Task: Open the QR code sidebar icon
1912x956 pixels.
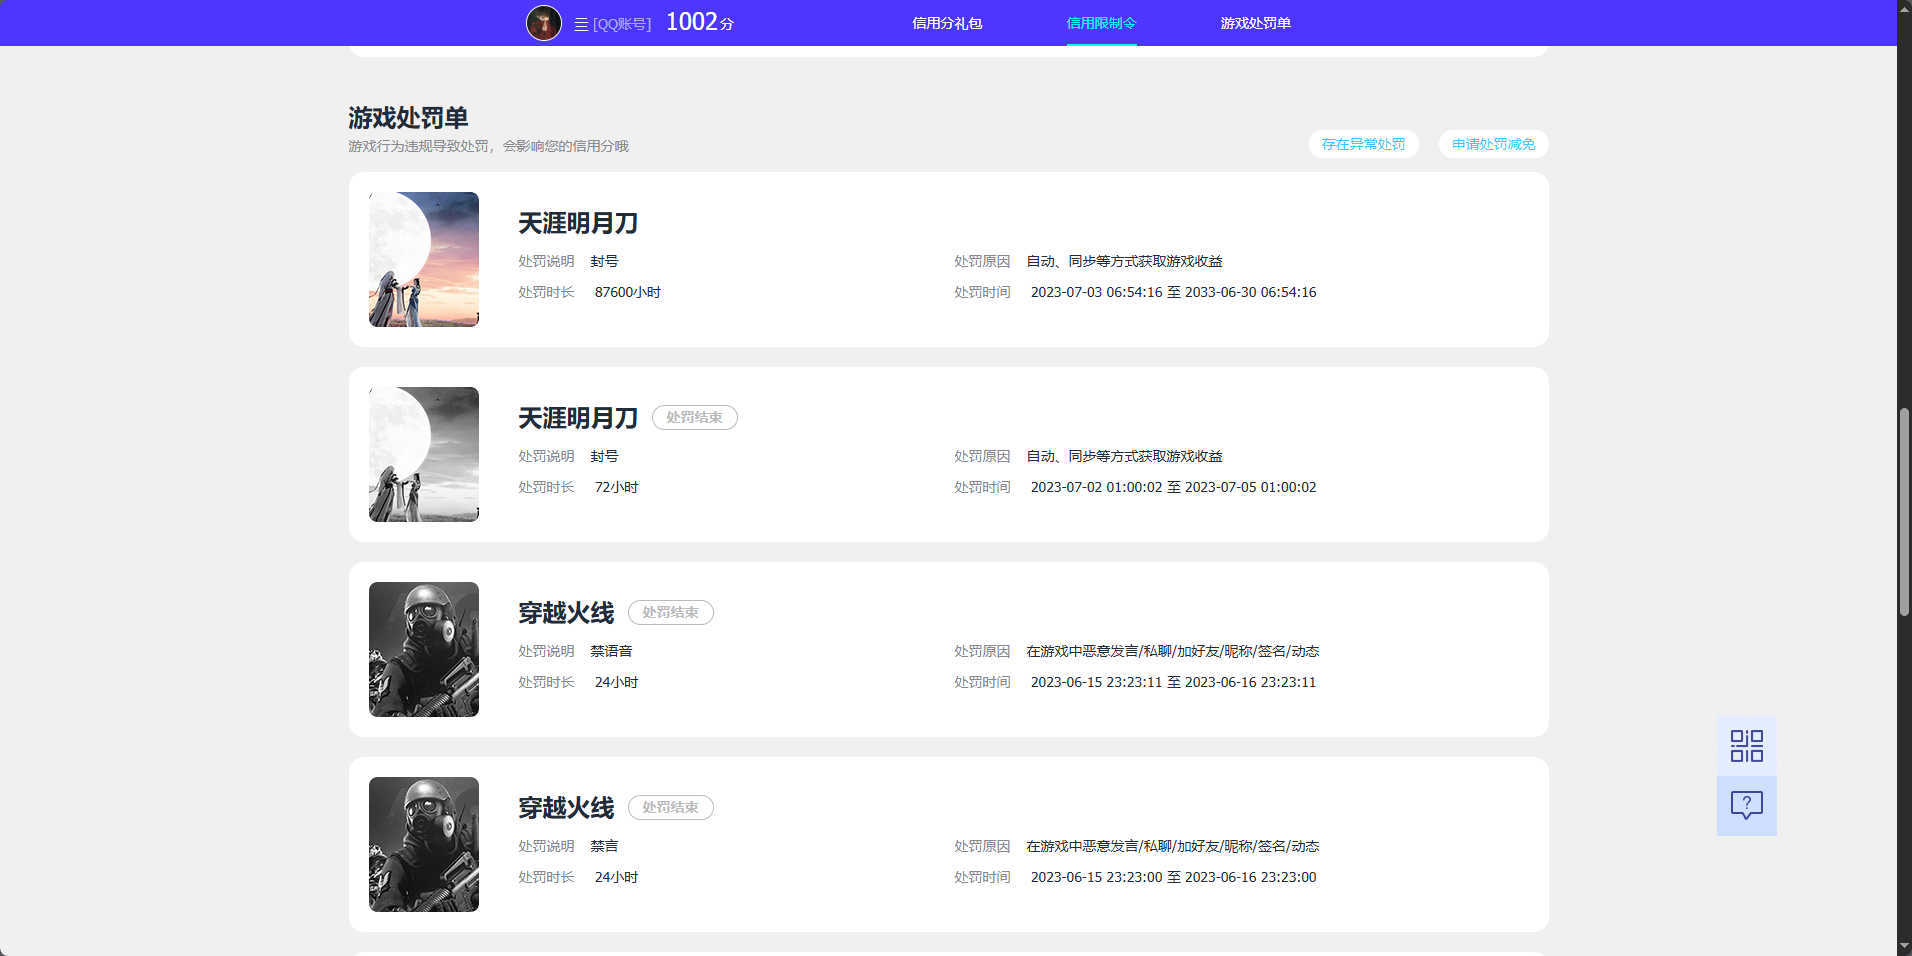Action: 1746,746
